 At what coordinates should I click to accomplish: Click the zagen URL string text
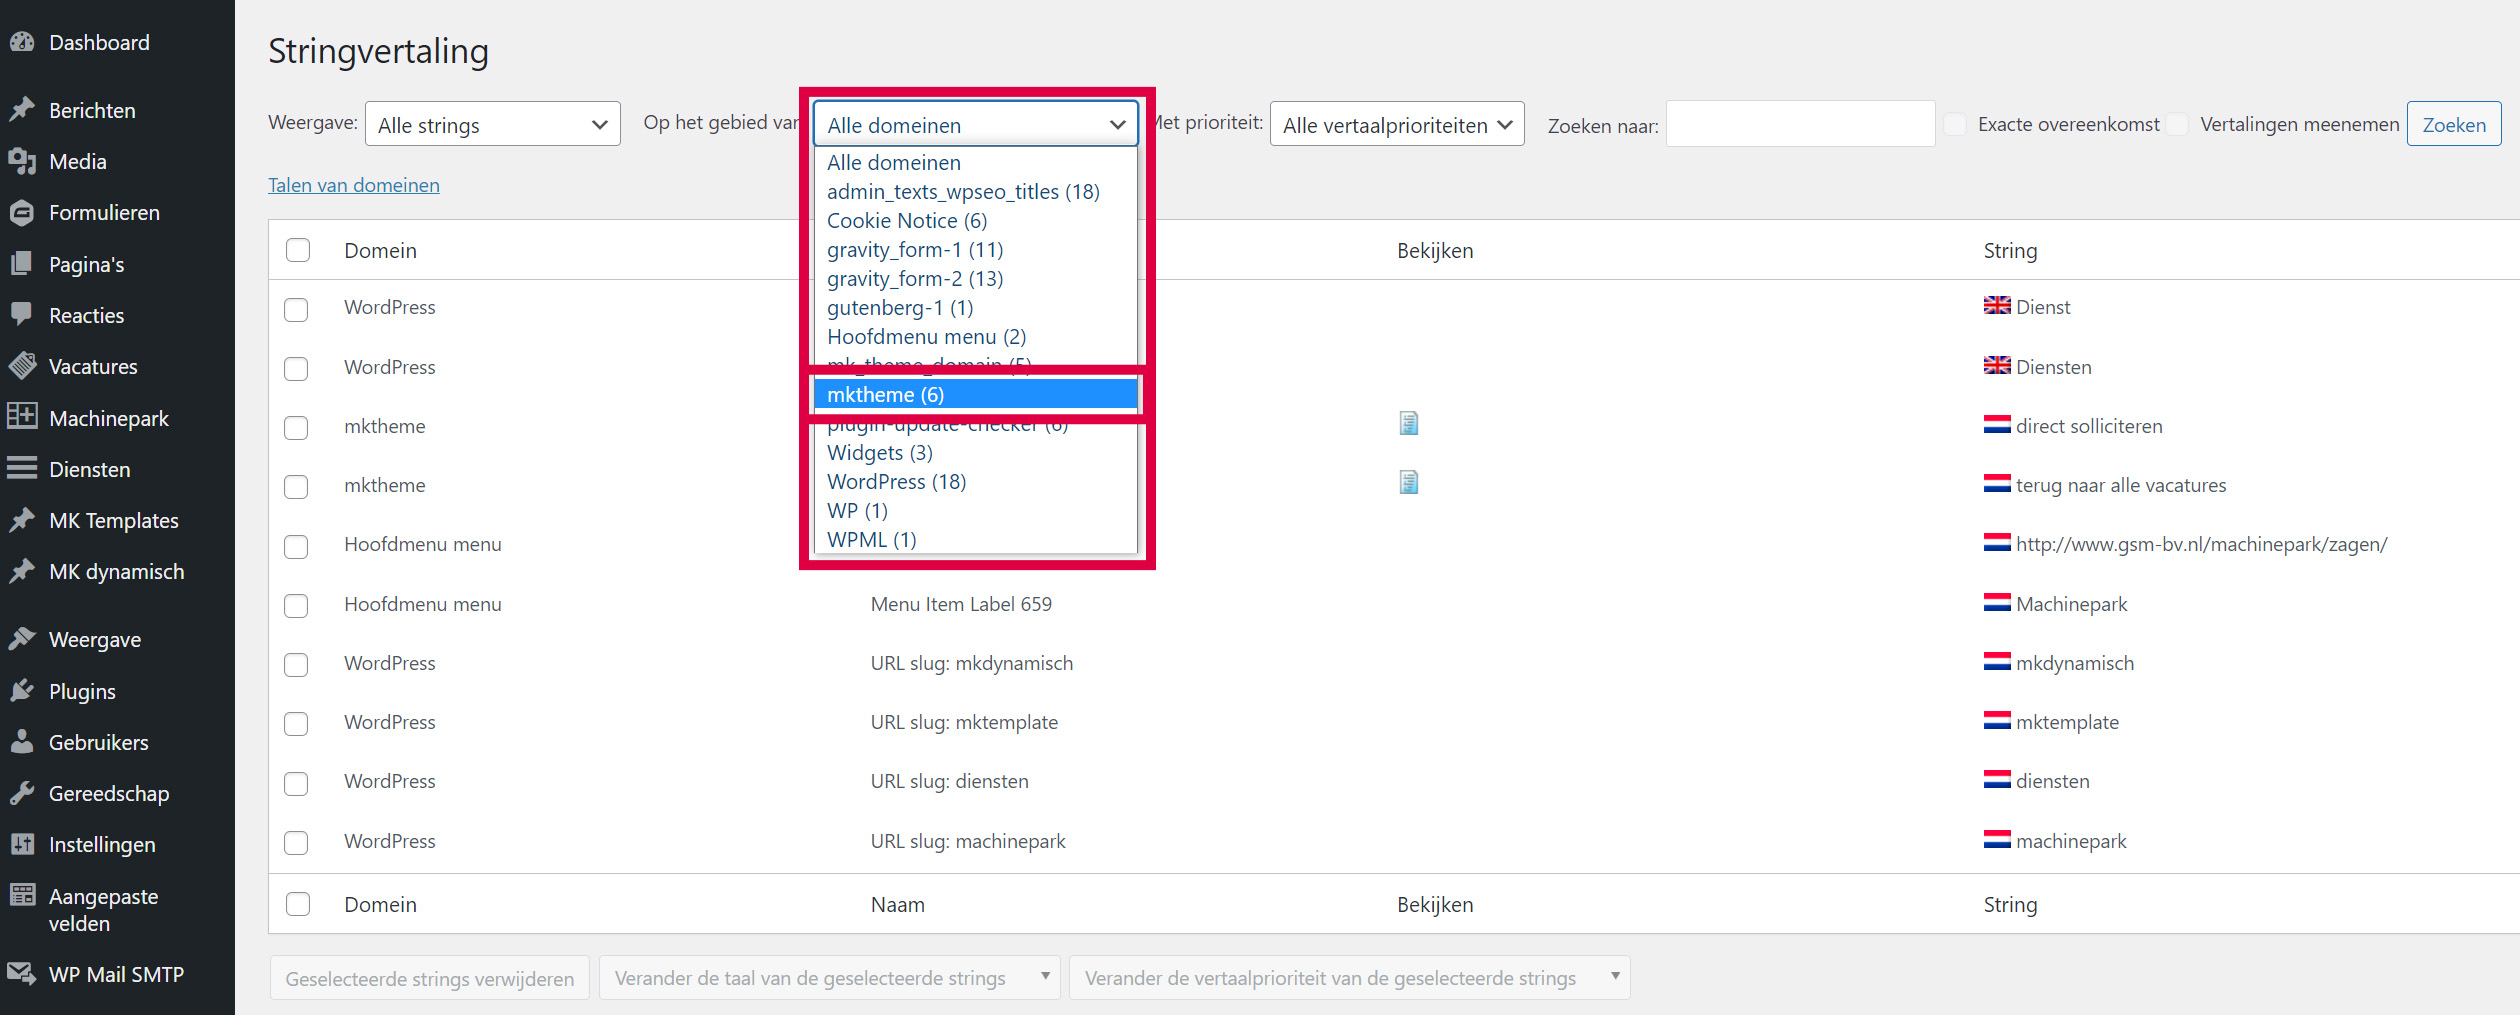point(2201,544)
